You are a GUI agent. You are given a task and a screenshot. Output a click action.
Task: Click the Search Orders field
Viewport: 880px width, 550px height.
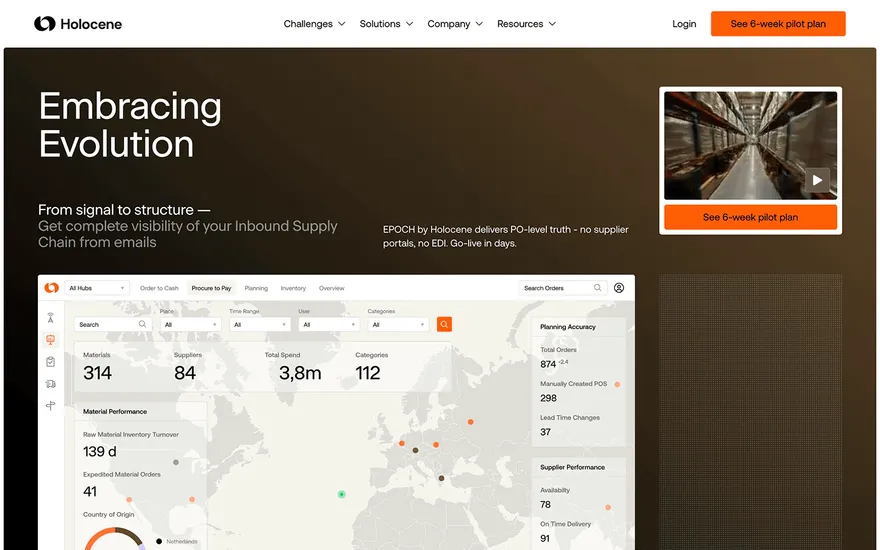coord(562,288)
